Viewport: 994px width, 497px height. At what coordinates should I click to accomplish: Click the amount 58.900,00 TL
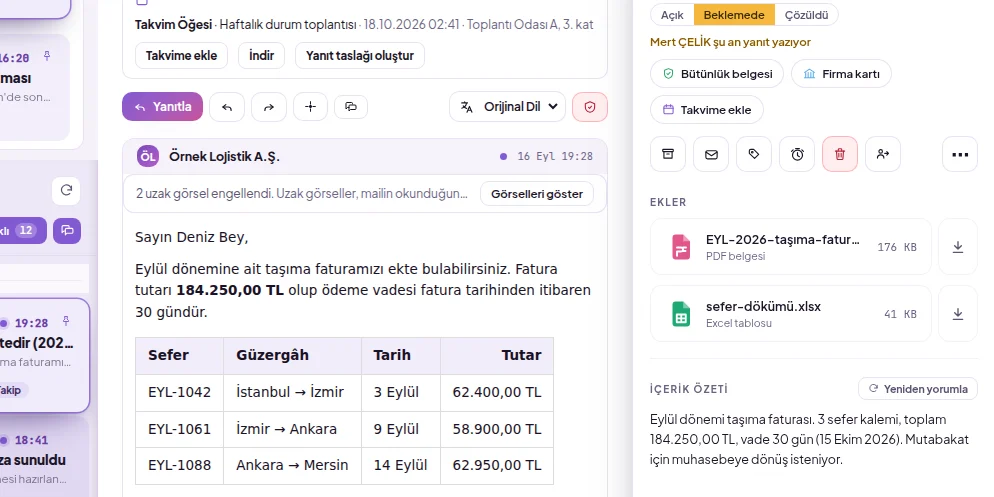497,429
